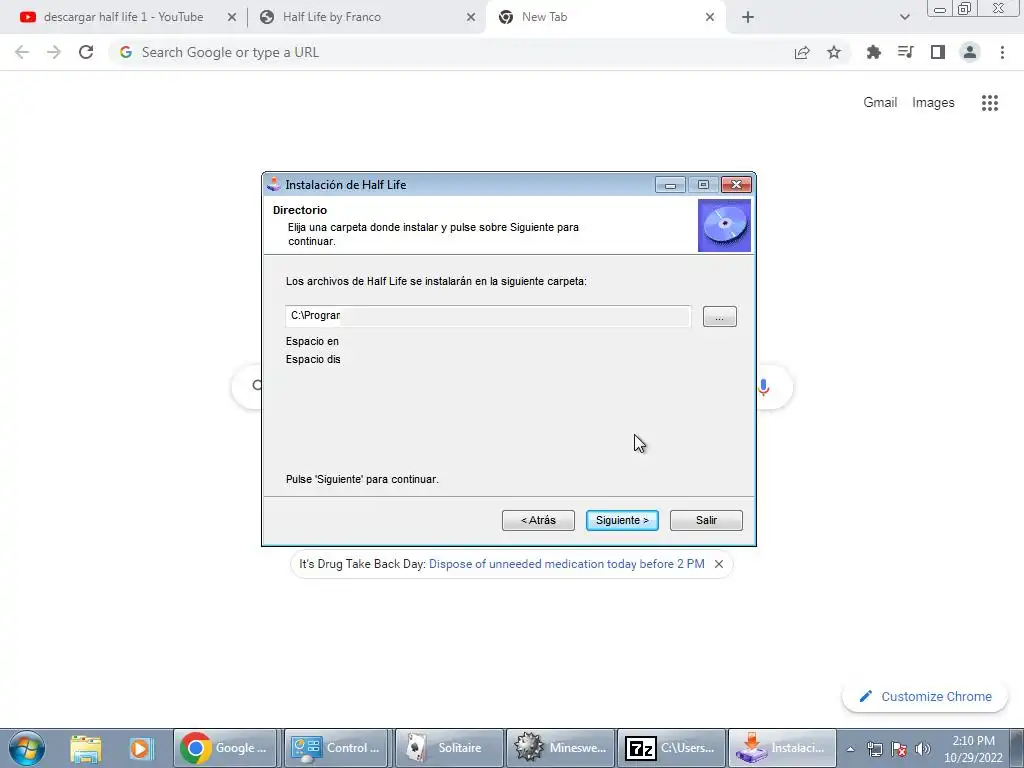This screenshot has height=768, width=1024.
Task: Close the Half Life by Franco tab
Action: 471,18
